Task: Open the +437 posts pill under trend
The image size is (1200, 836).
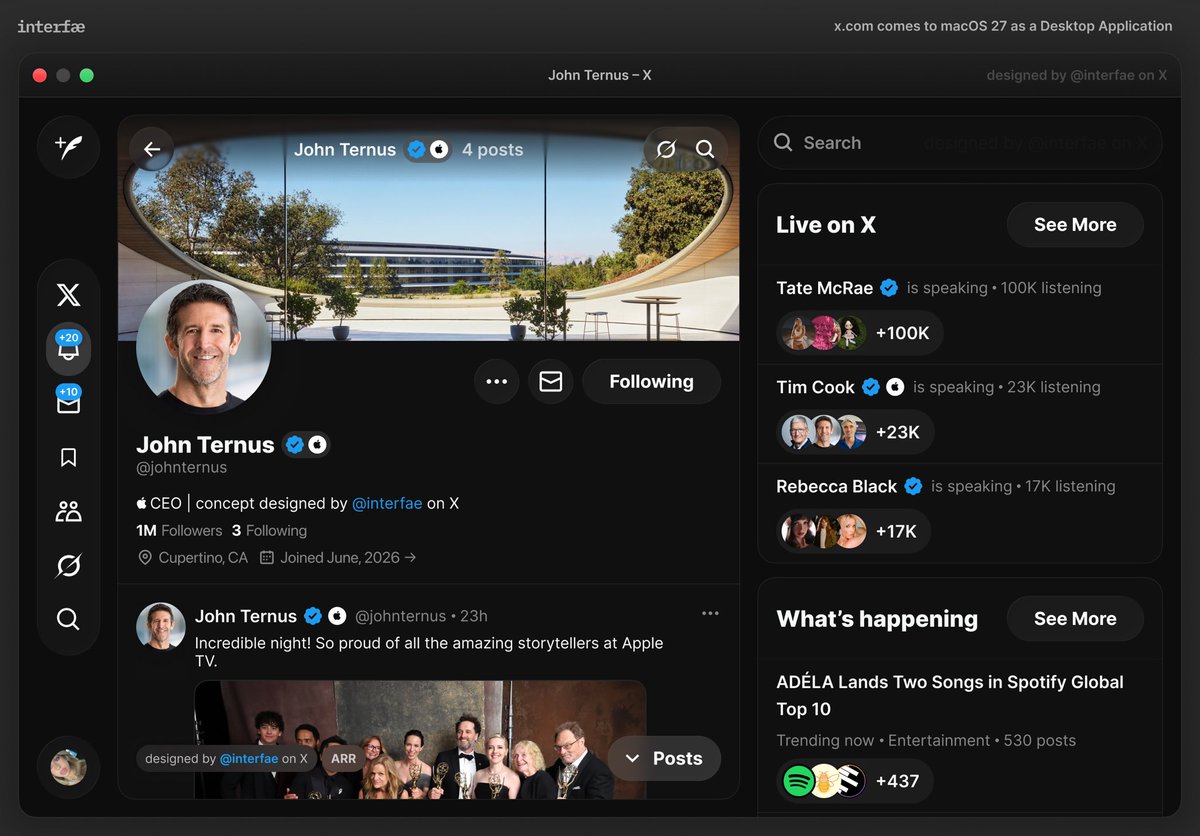Action: [855, 781]
